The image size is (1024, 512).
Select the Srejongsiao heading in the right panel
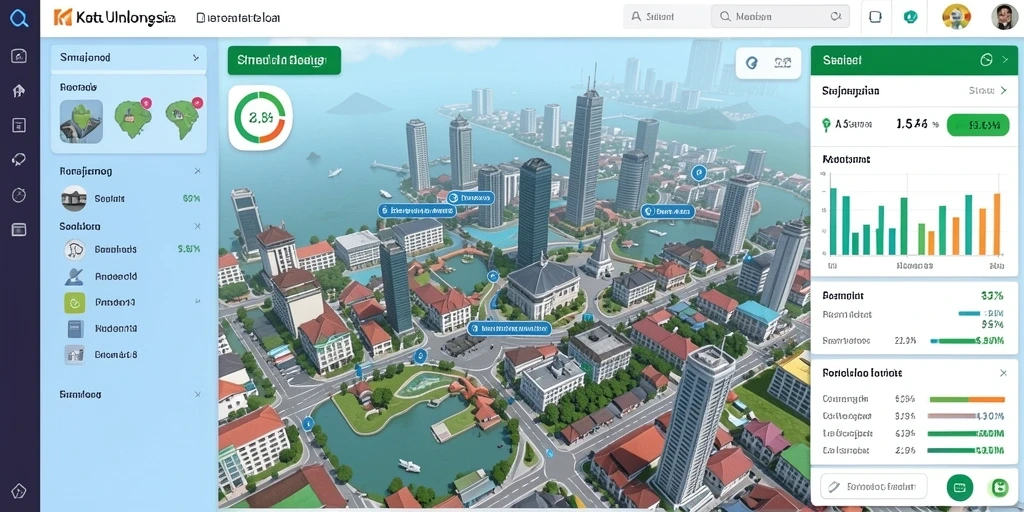(850, 91)
